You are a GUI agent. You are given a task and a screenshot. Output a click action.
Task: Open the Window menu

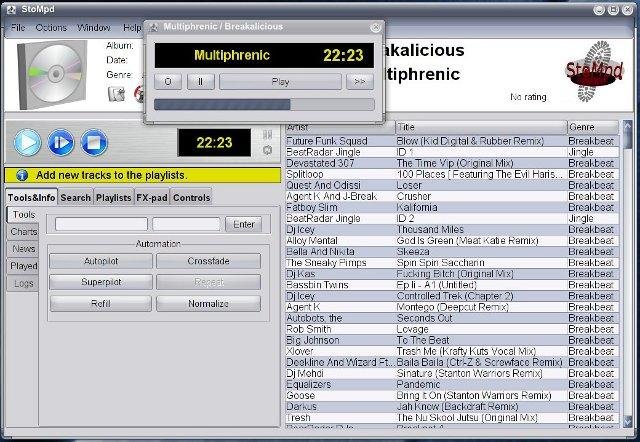point(94,28)
